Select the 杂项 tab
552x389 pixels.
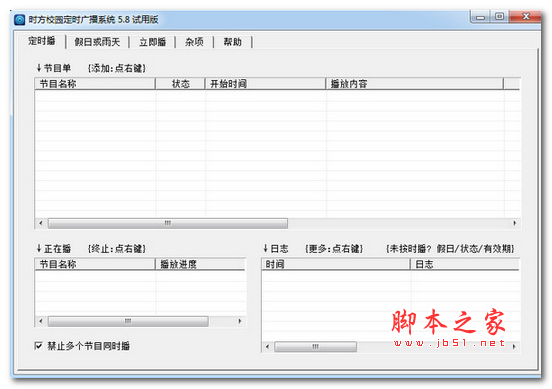[194, 42]
